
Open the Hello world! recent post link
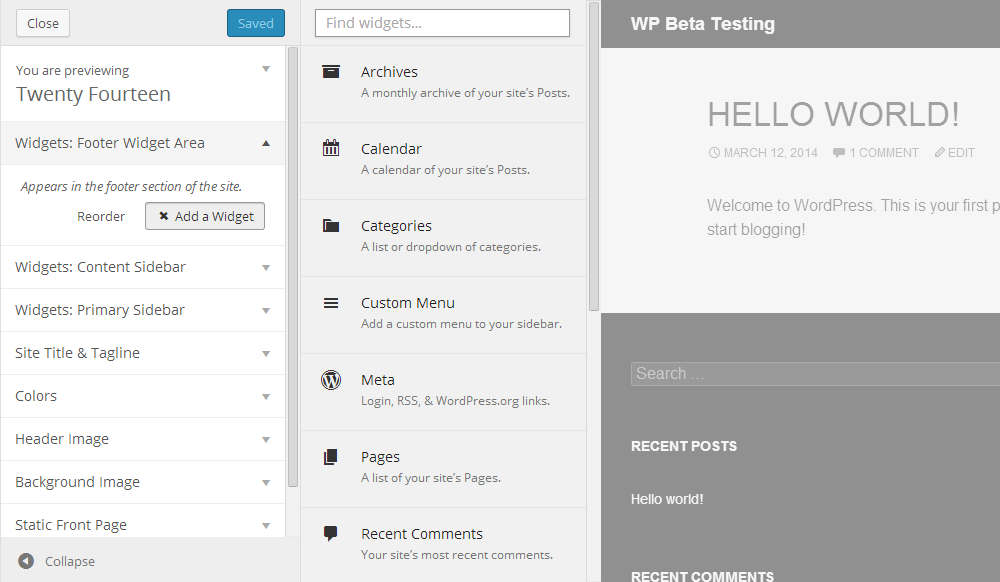tap(666, 499)
